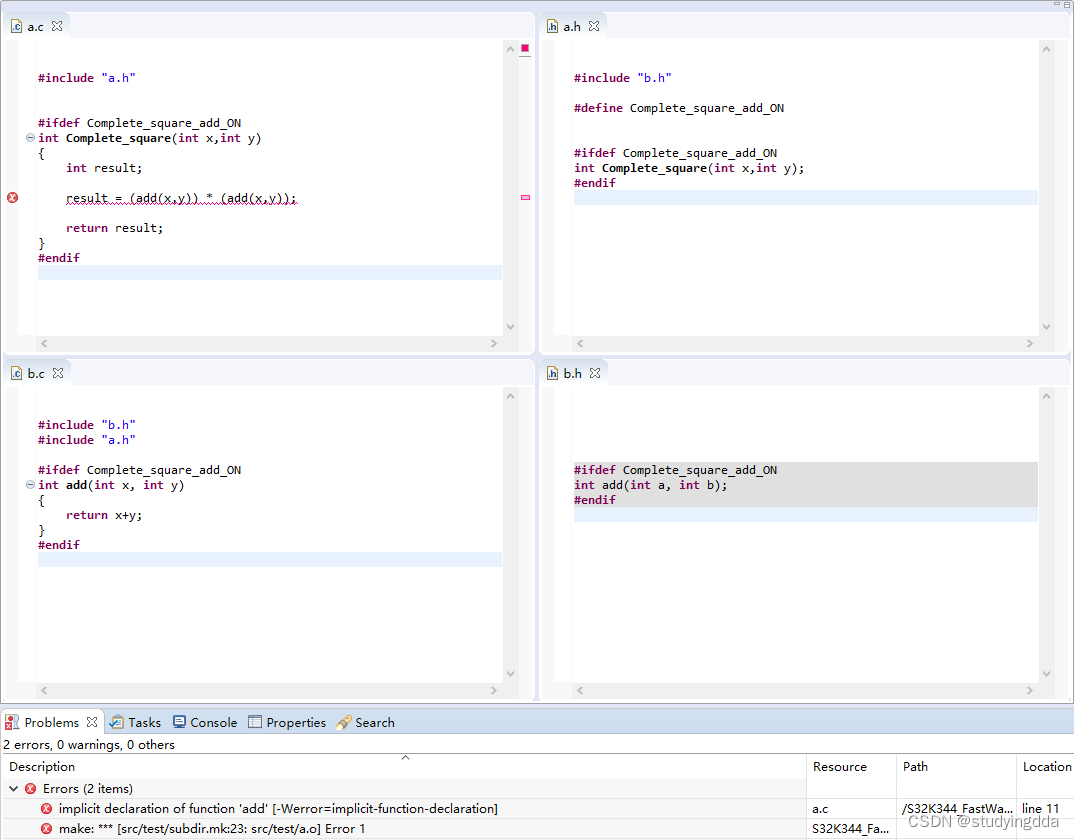Click the underlined result = add line in a.c
Screen dimensions: 1074x840
pos(182,198)
